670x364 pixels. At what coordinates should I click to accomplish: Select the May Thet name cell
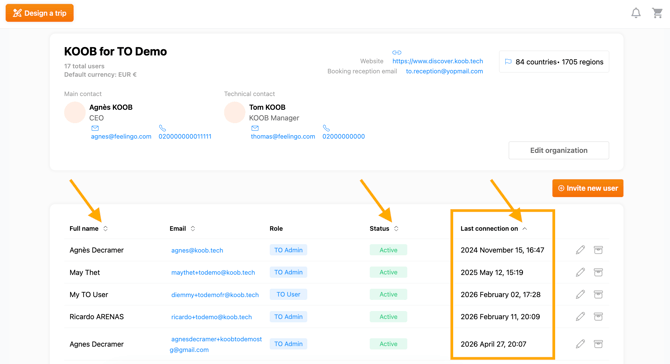click(x=85, y=273)
